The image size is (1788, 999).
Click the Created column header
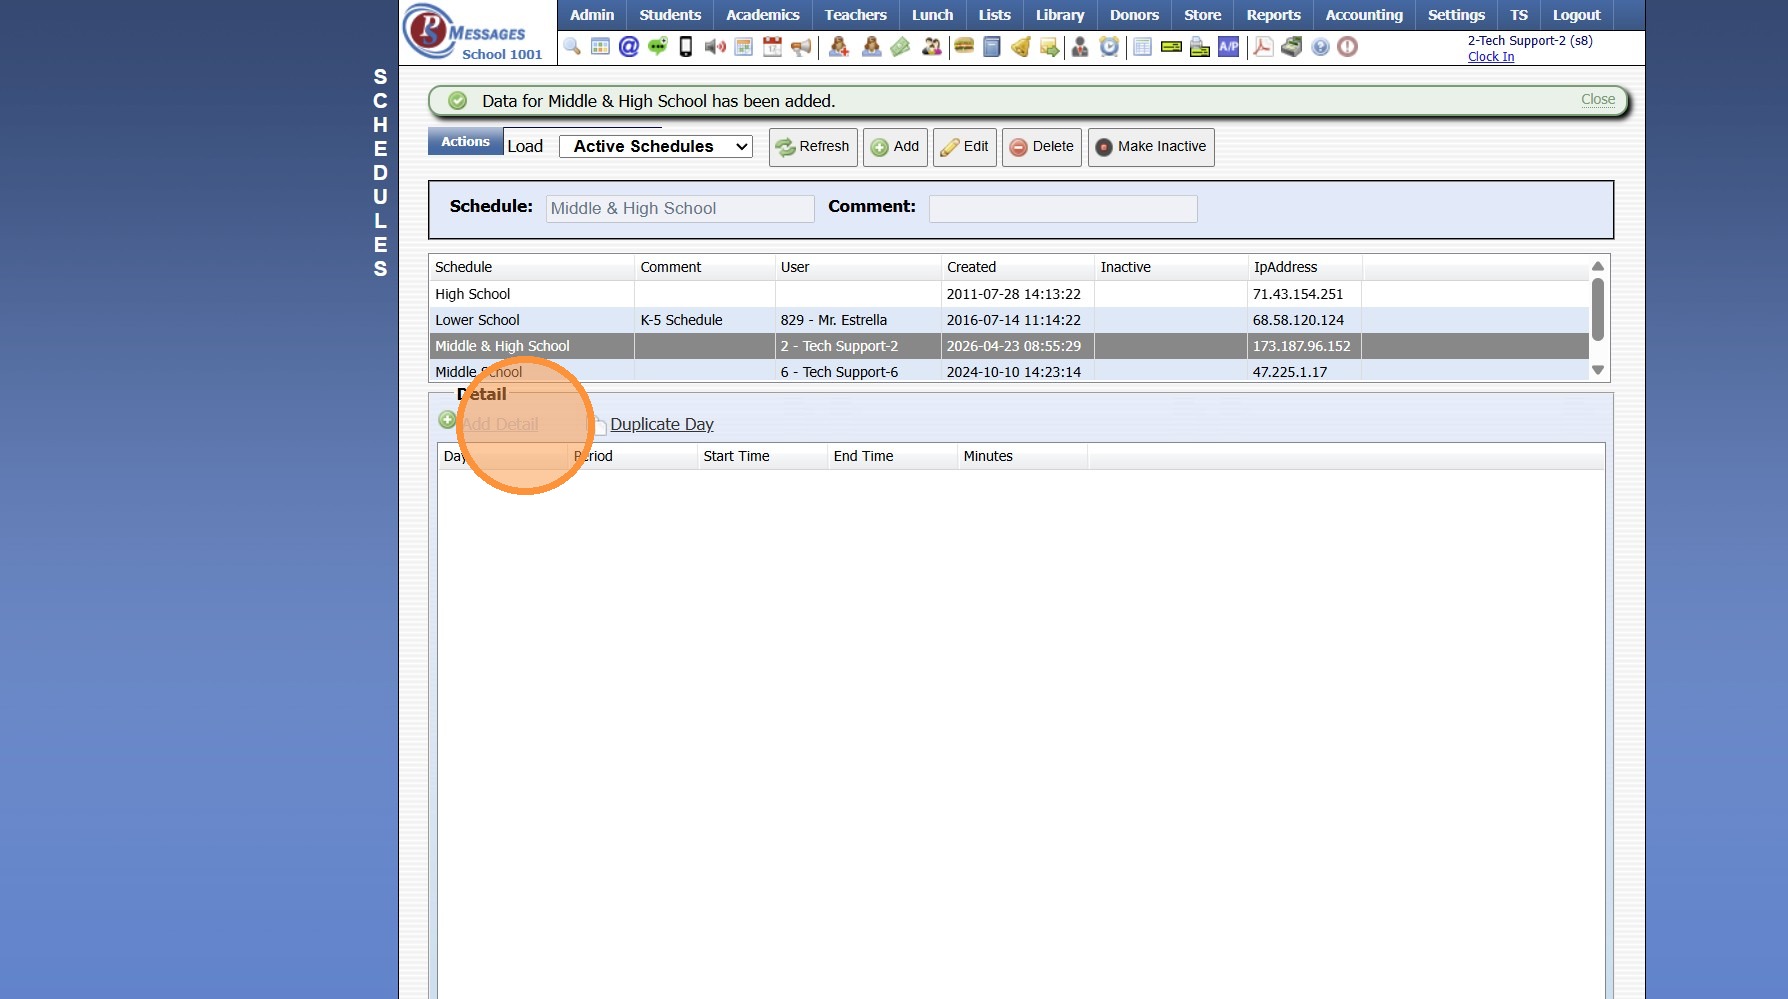coord(1017,267)
